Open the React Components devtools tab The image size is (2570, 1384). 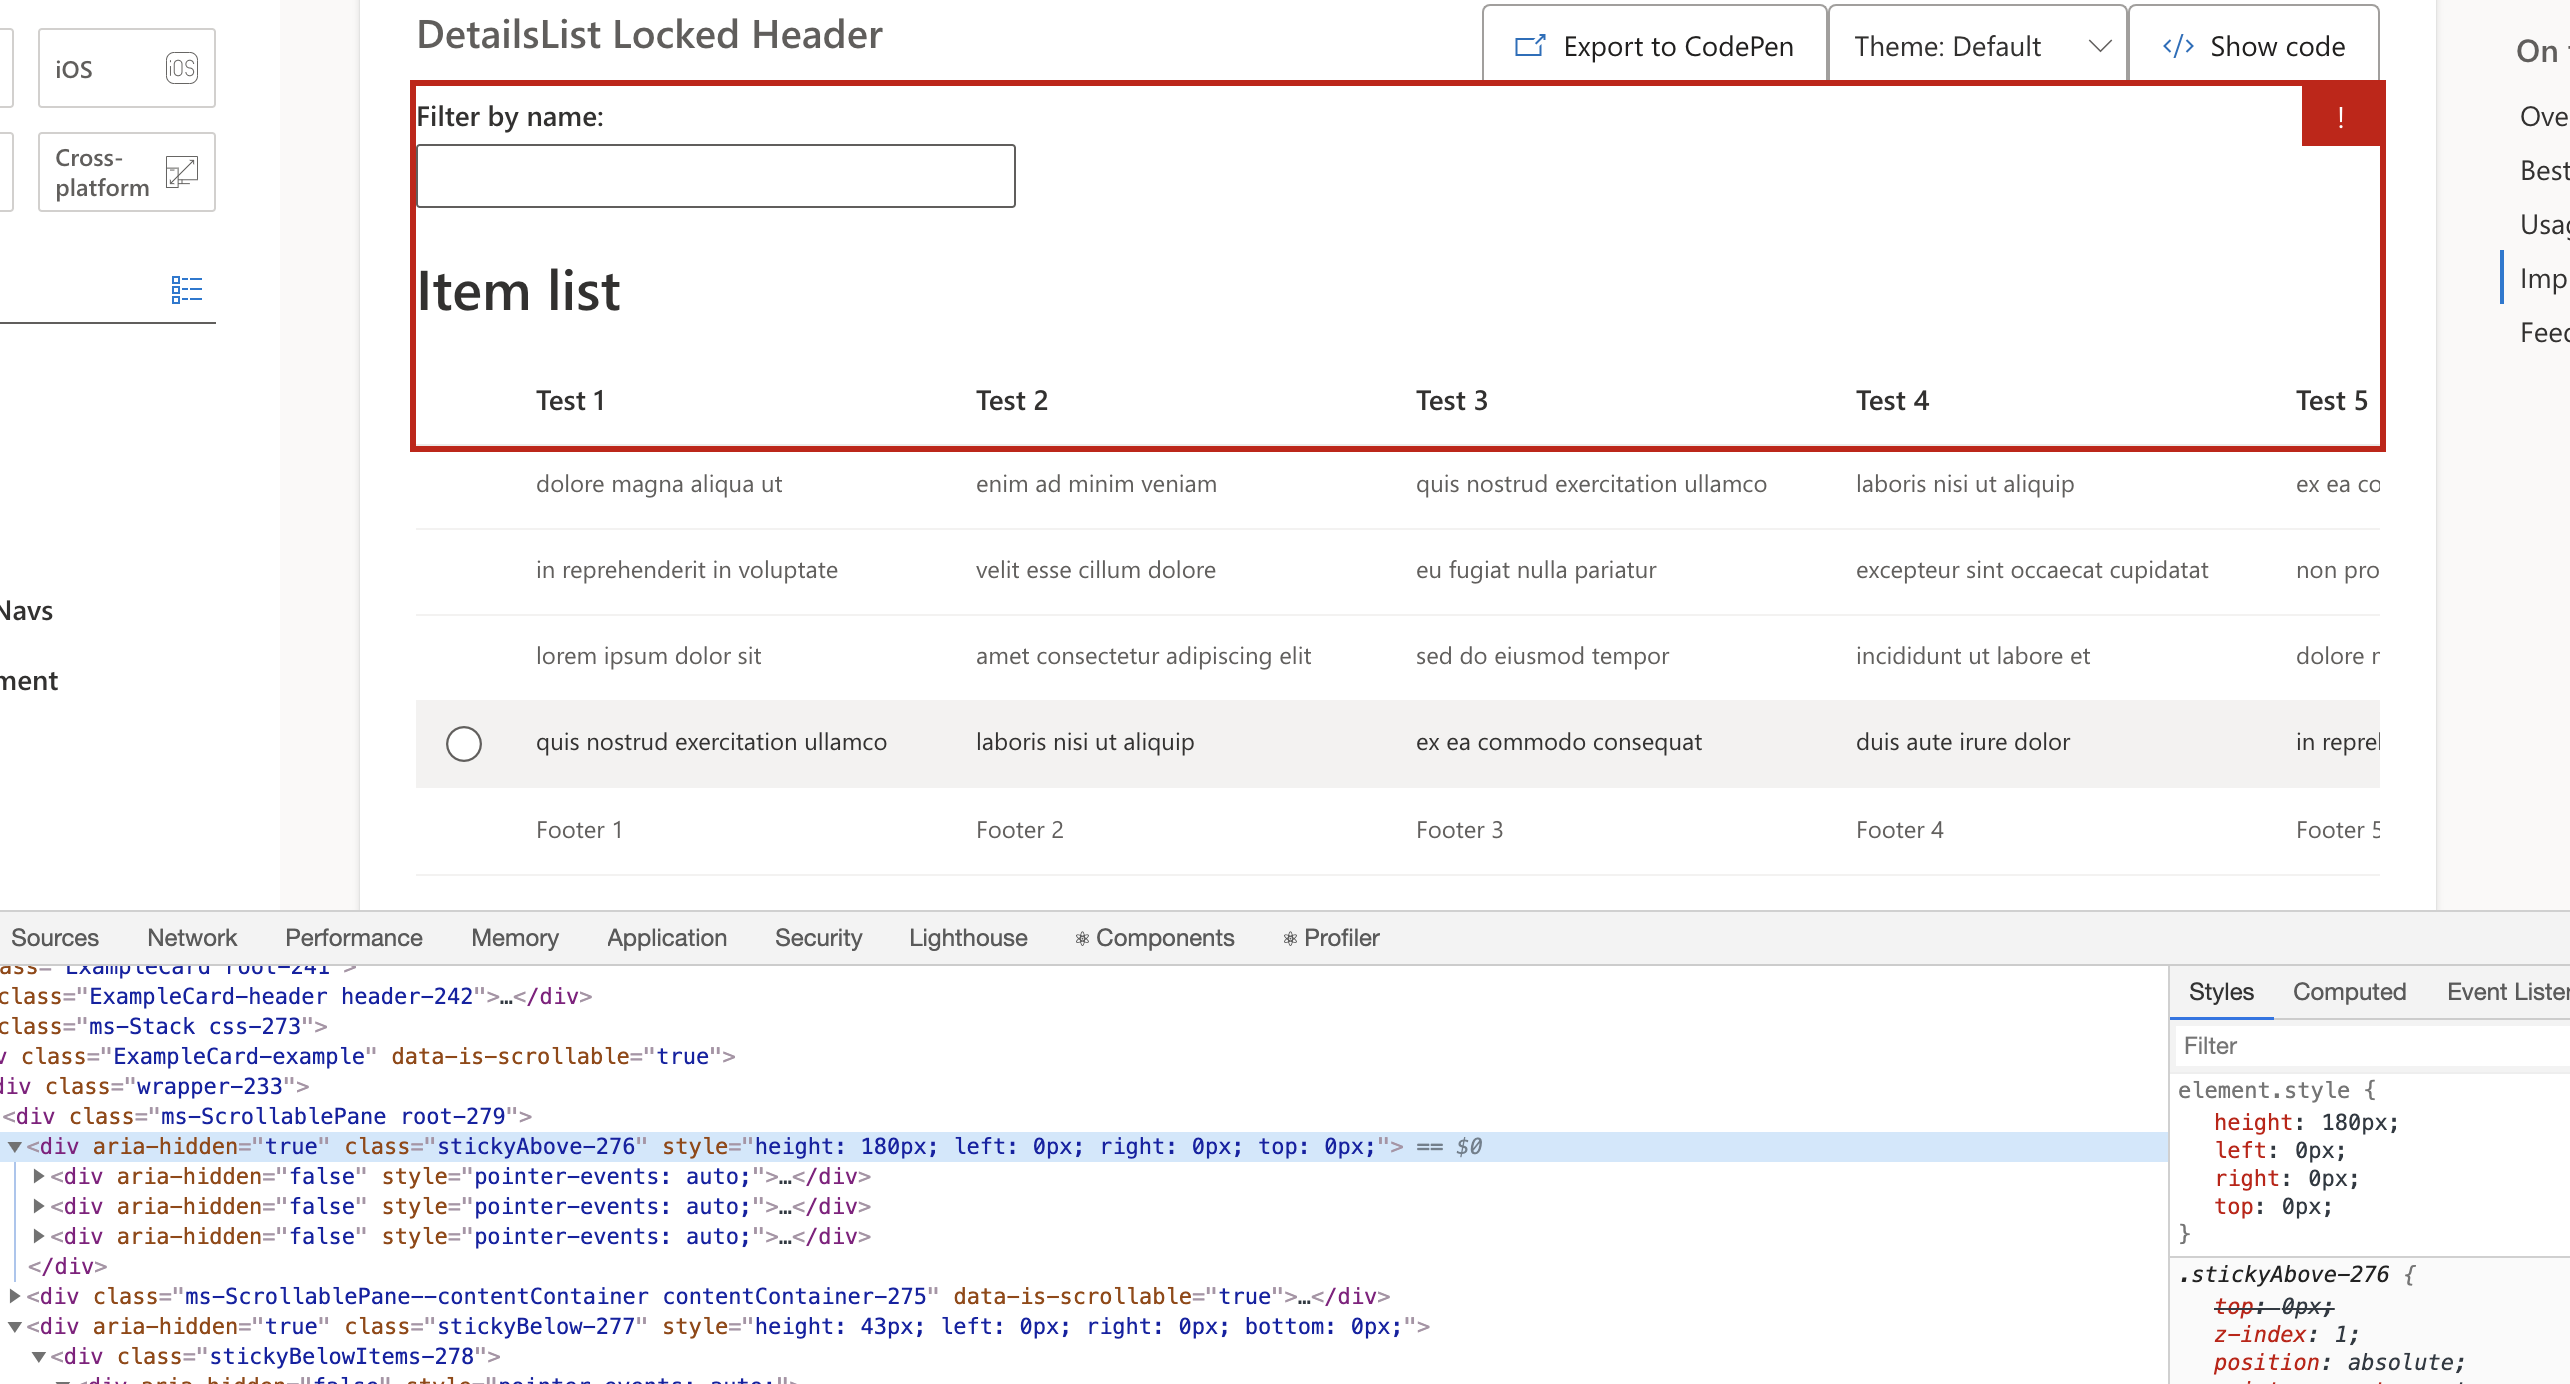1155,938
